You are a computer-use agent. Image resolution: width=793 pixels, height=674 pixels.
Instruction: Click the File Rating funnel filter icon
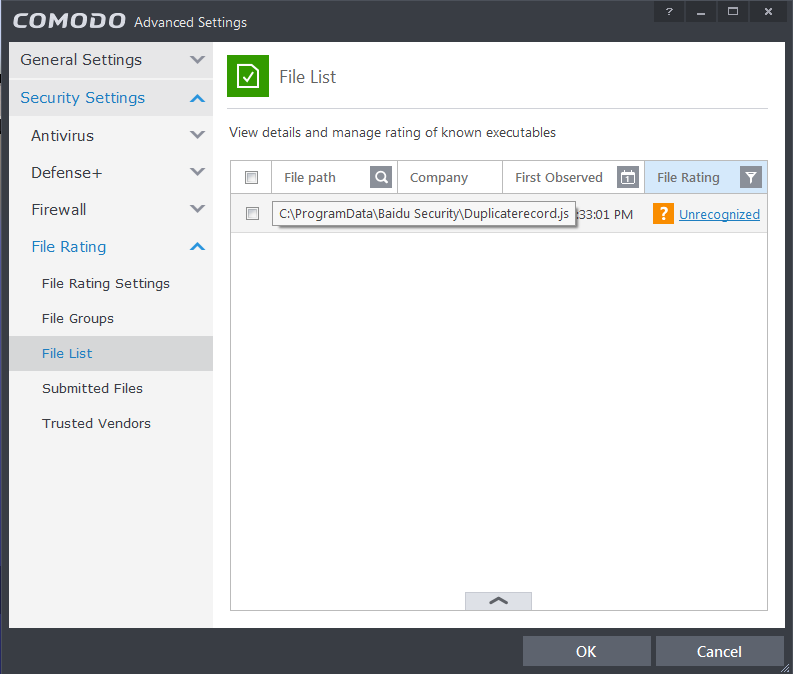pos(752,177)
